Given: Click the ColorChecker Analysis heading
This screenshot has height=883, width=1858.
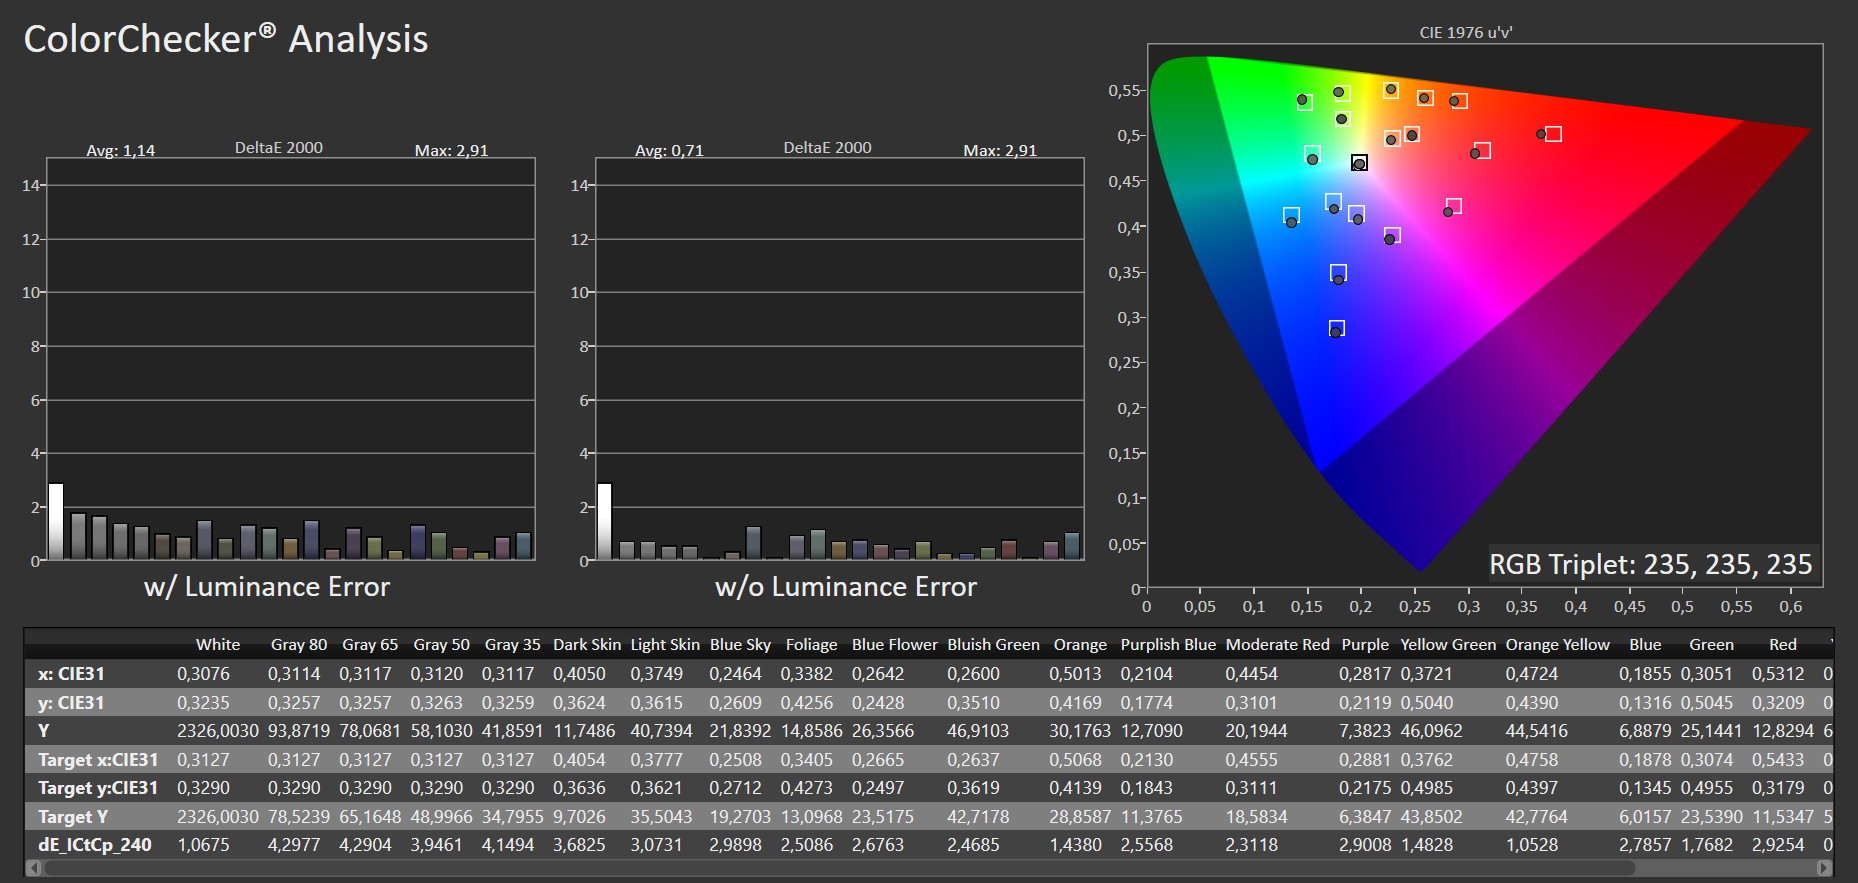Looking at the screenshot, I should 226,39.
